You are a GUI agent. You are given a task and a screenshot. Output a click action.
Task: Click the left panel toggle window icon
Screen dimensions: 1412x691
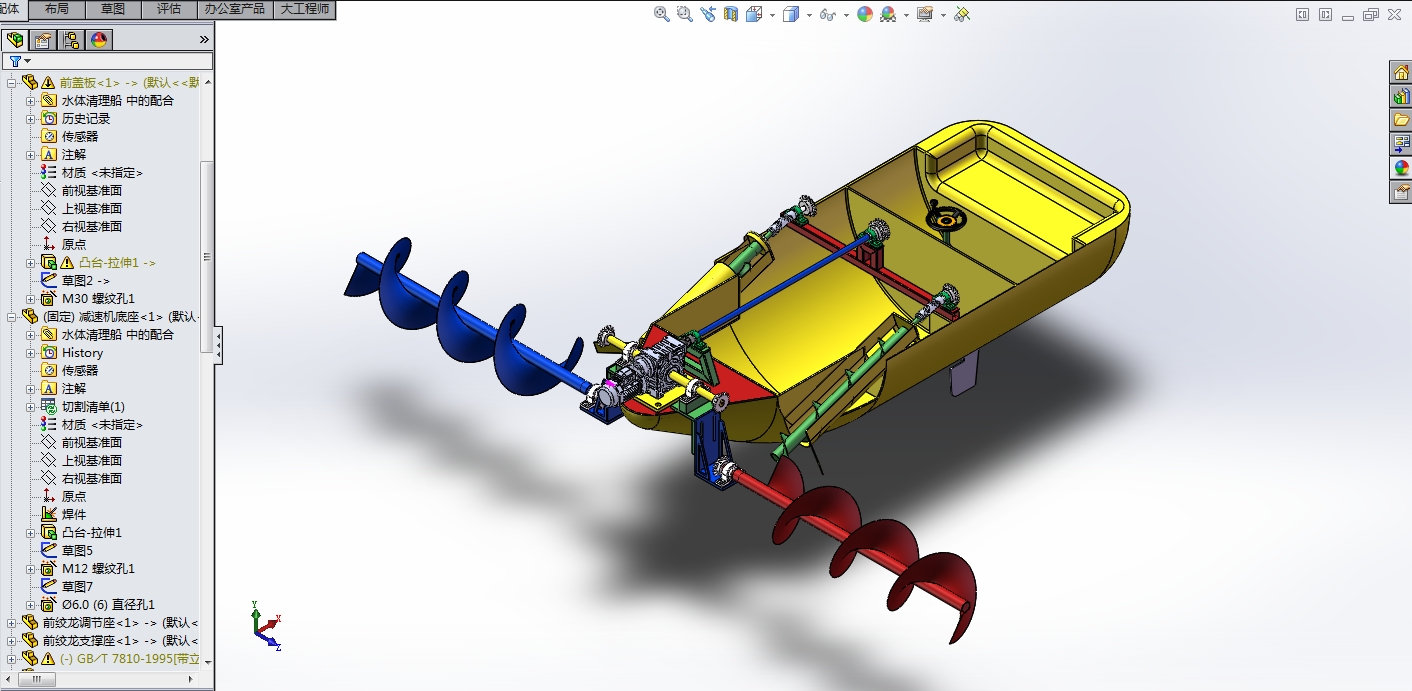click(1302, 14)
